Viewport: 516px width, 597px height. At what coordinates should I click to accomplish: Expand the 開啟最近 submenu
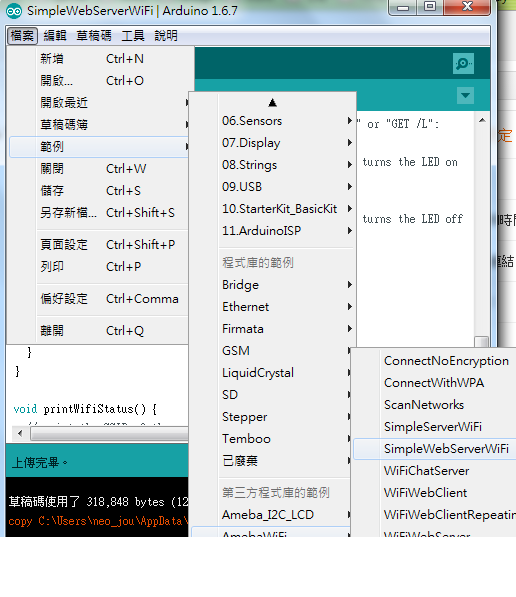pyautogui.click(x=99, y=103)
